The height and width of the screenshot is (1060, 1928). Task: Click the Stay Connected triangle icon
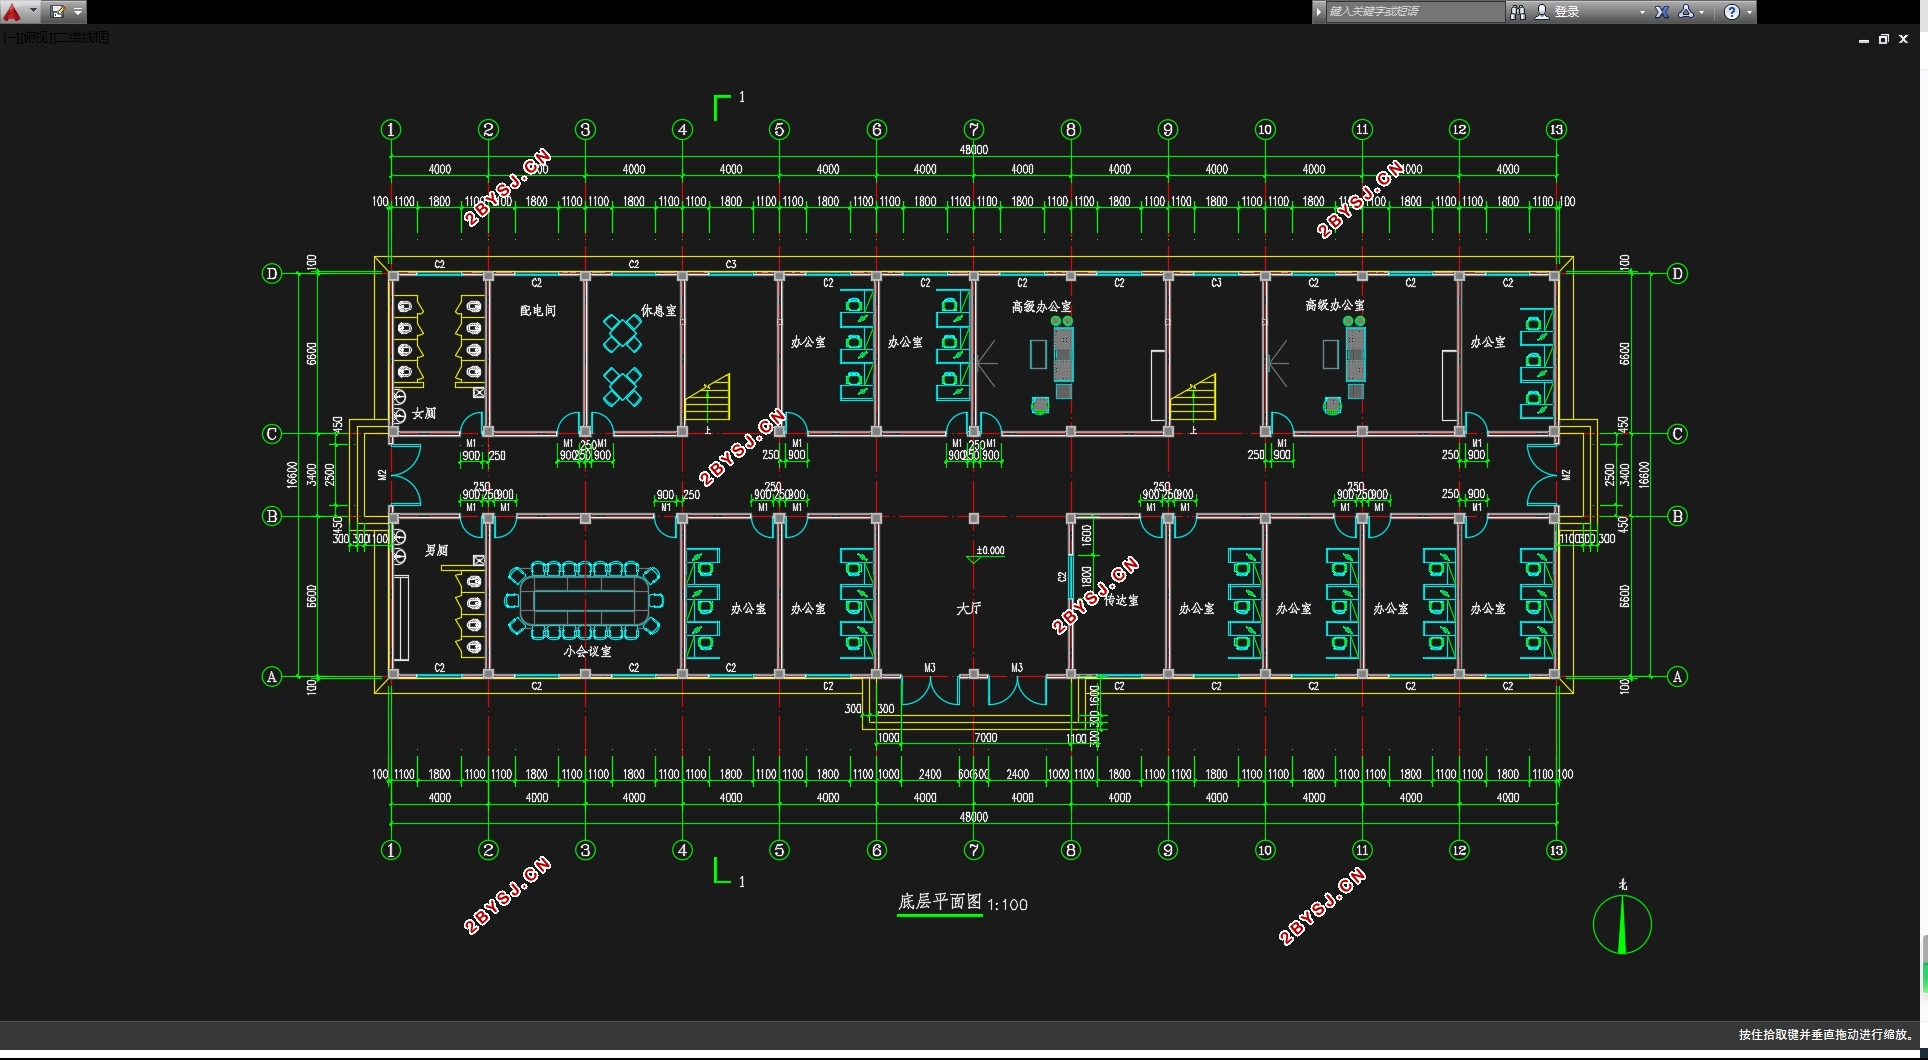pos(1686,12)
